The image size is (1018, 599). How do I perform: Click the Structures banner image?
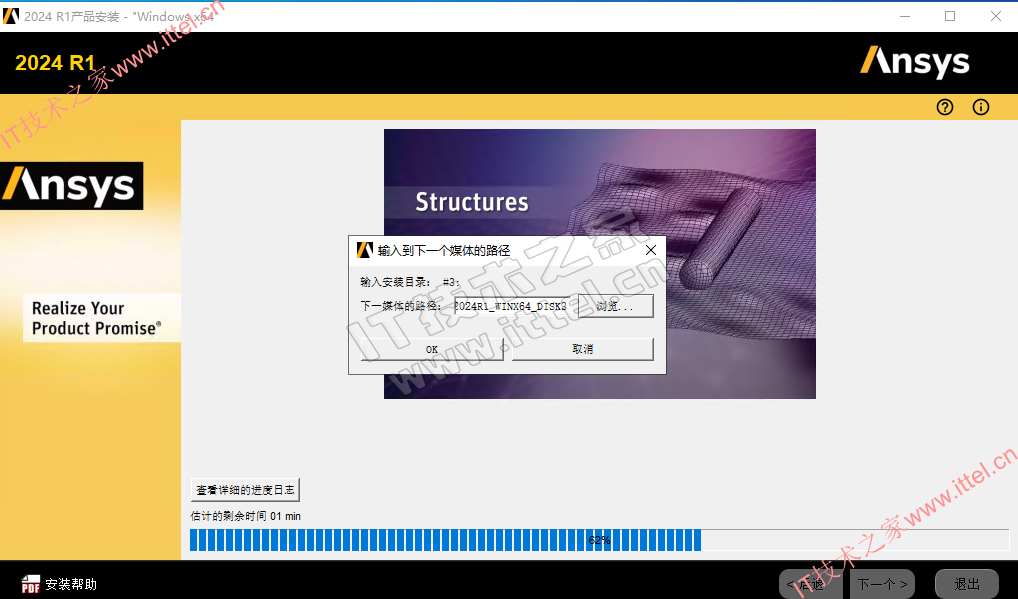click(x=599, y=263)
